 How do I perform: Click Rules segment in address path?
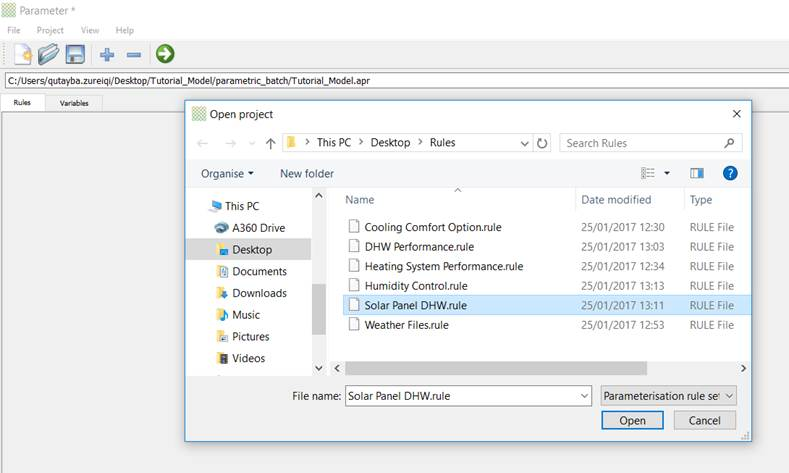pos(442,142)
